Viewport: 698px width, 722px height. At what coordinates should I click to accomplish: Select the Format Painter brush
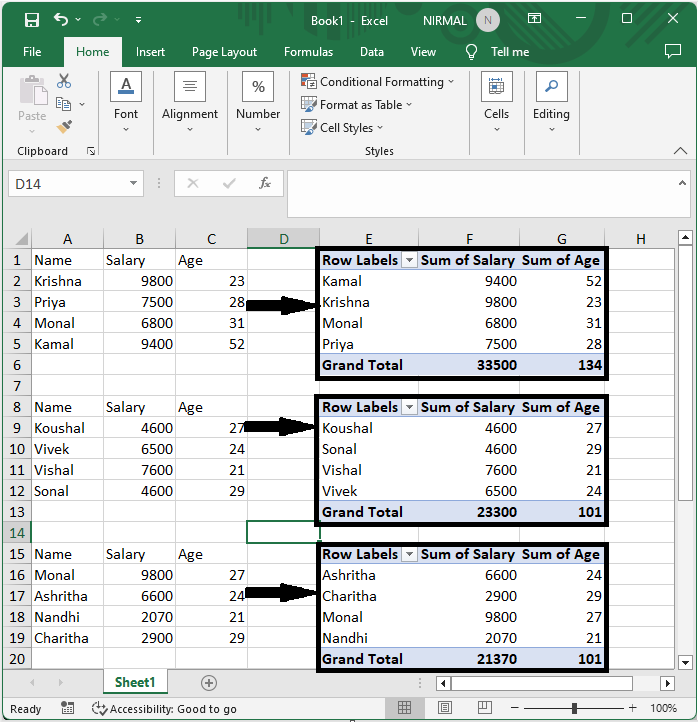[64, 127]
